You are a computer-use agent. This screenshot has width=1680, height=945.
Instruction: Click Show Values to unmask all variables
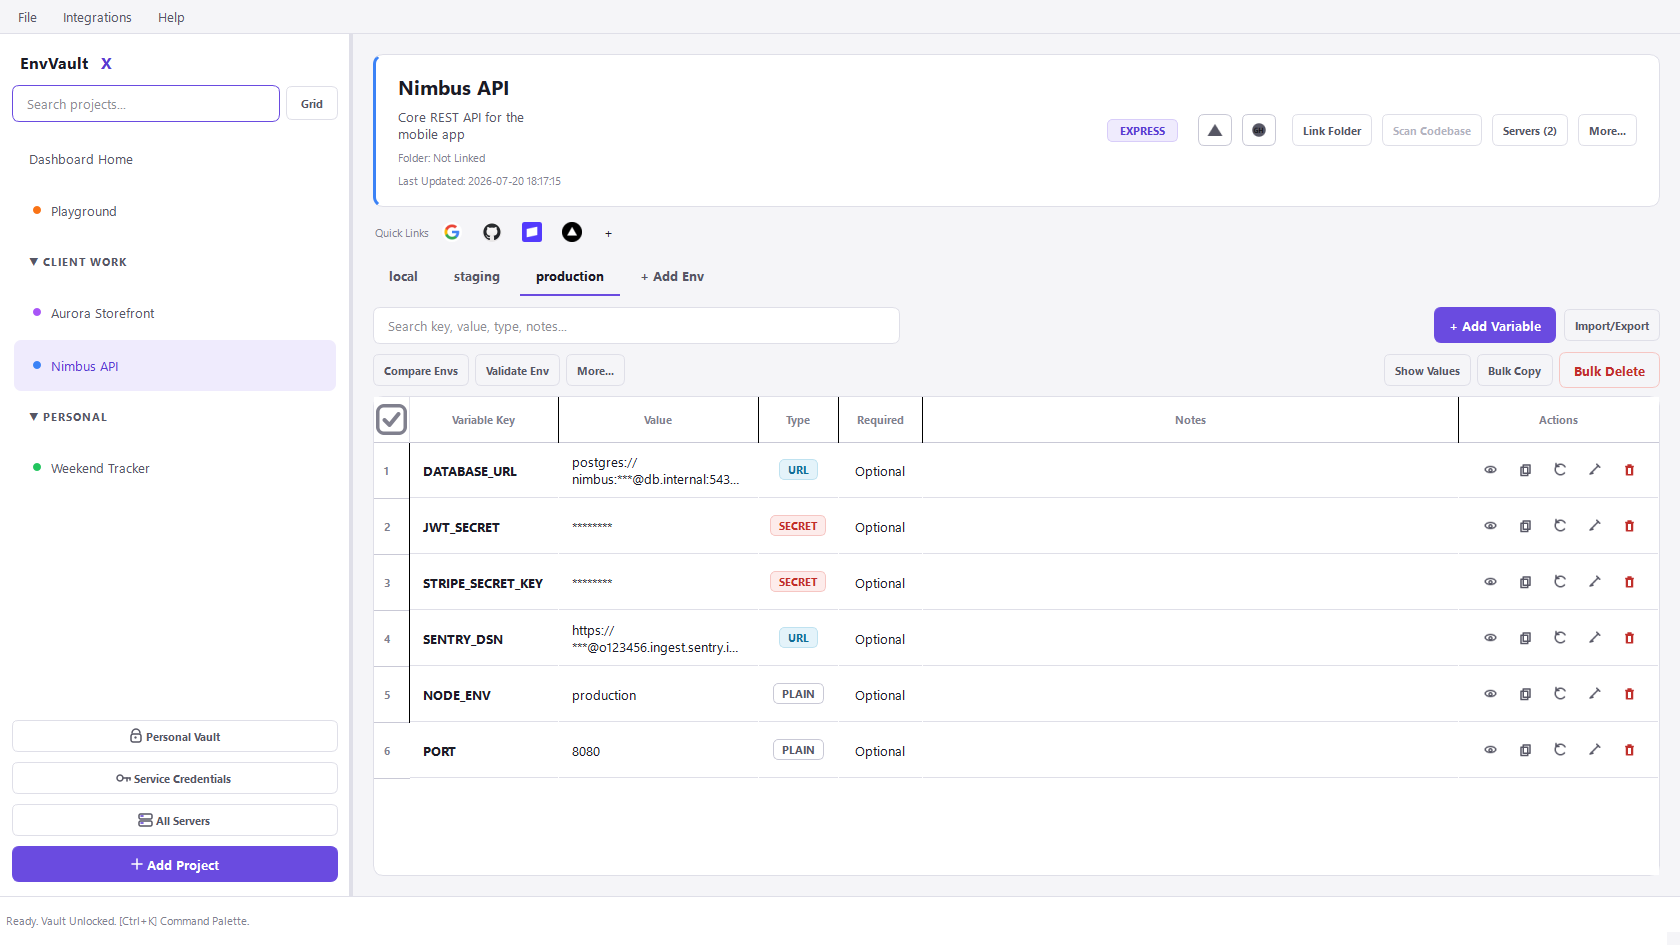pyautogui.click(x=1427, y=371)
